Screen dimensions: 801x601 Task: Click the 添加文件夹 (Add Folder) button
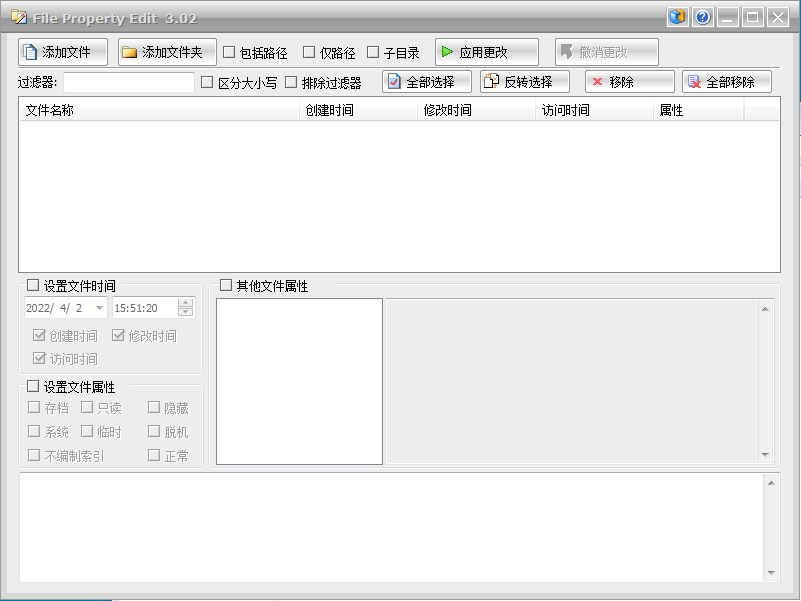pyautogui.click(x=167, y=52)
